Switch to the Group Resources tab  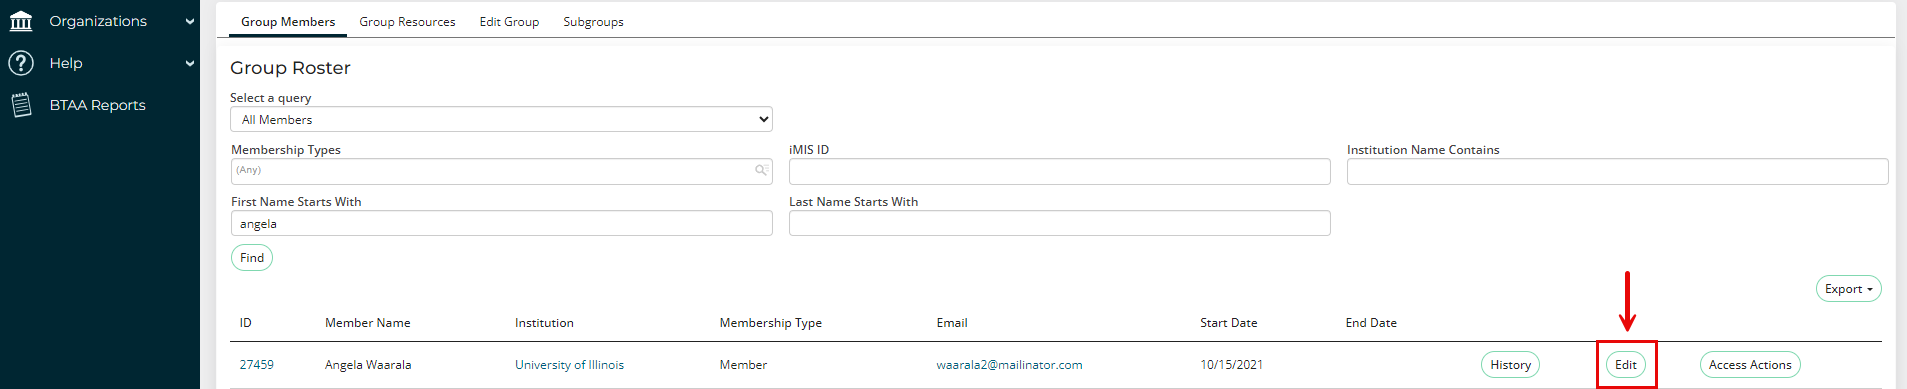[x=407, y=21]
